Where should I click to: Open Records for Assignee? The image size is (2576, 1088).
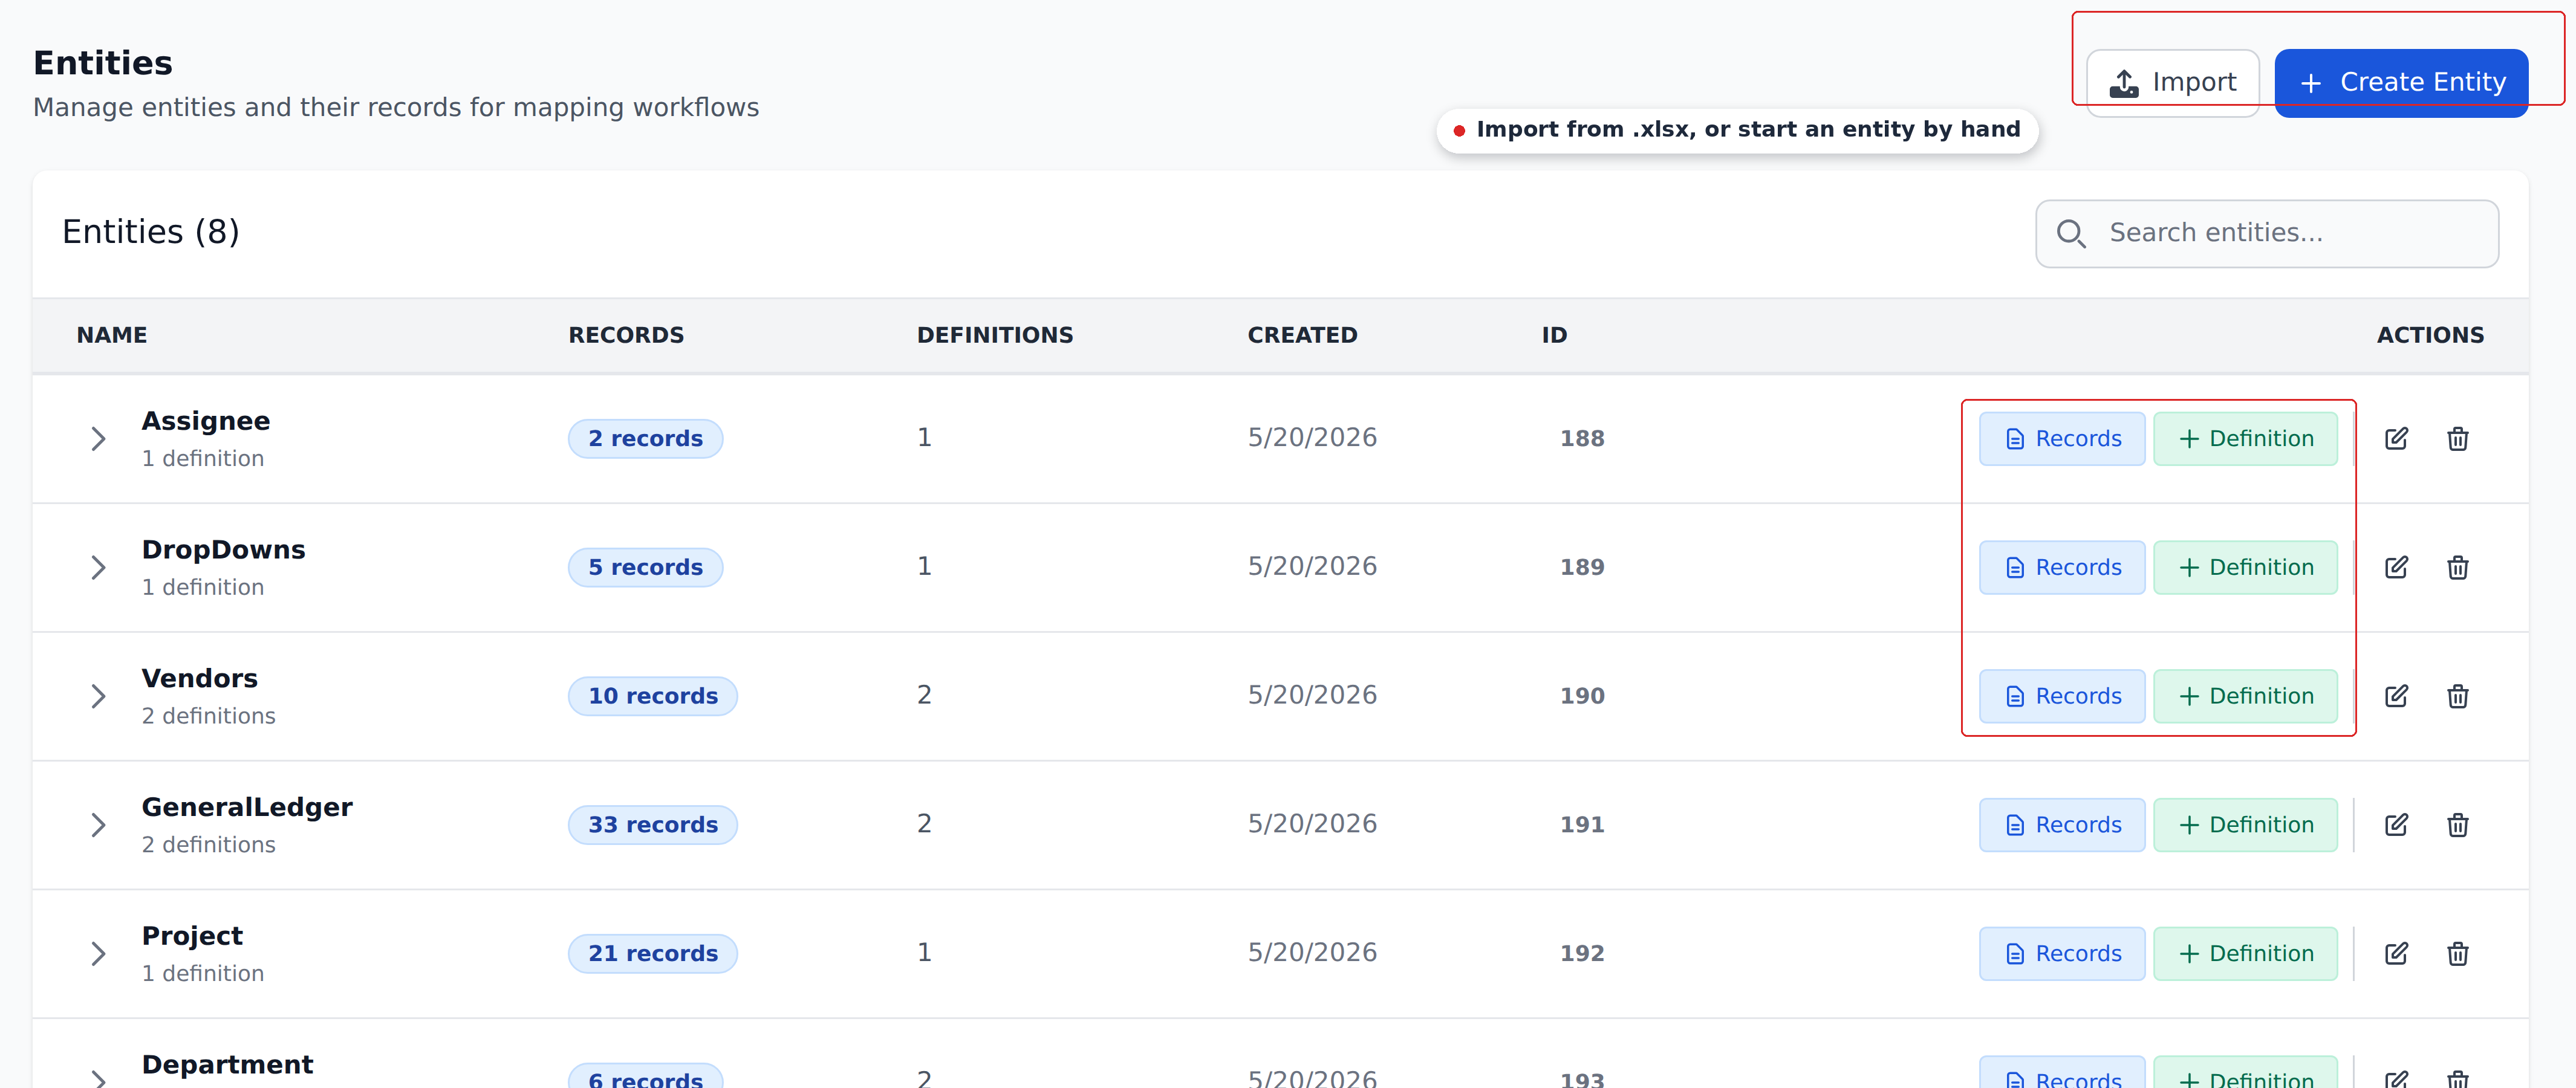[x=2062, y=438]
